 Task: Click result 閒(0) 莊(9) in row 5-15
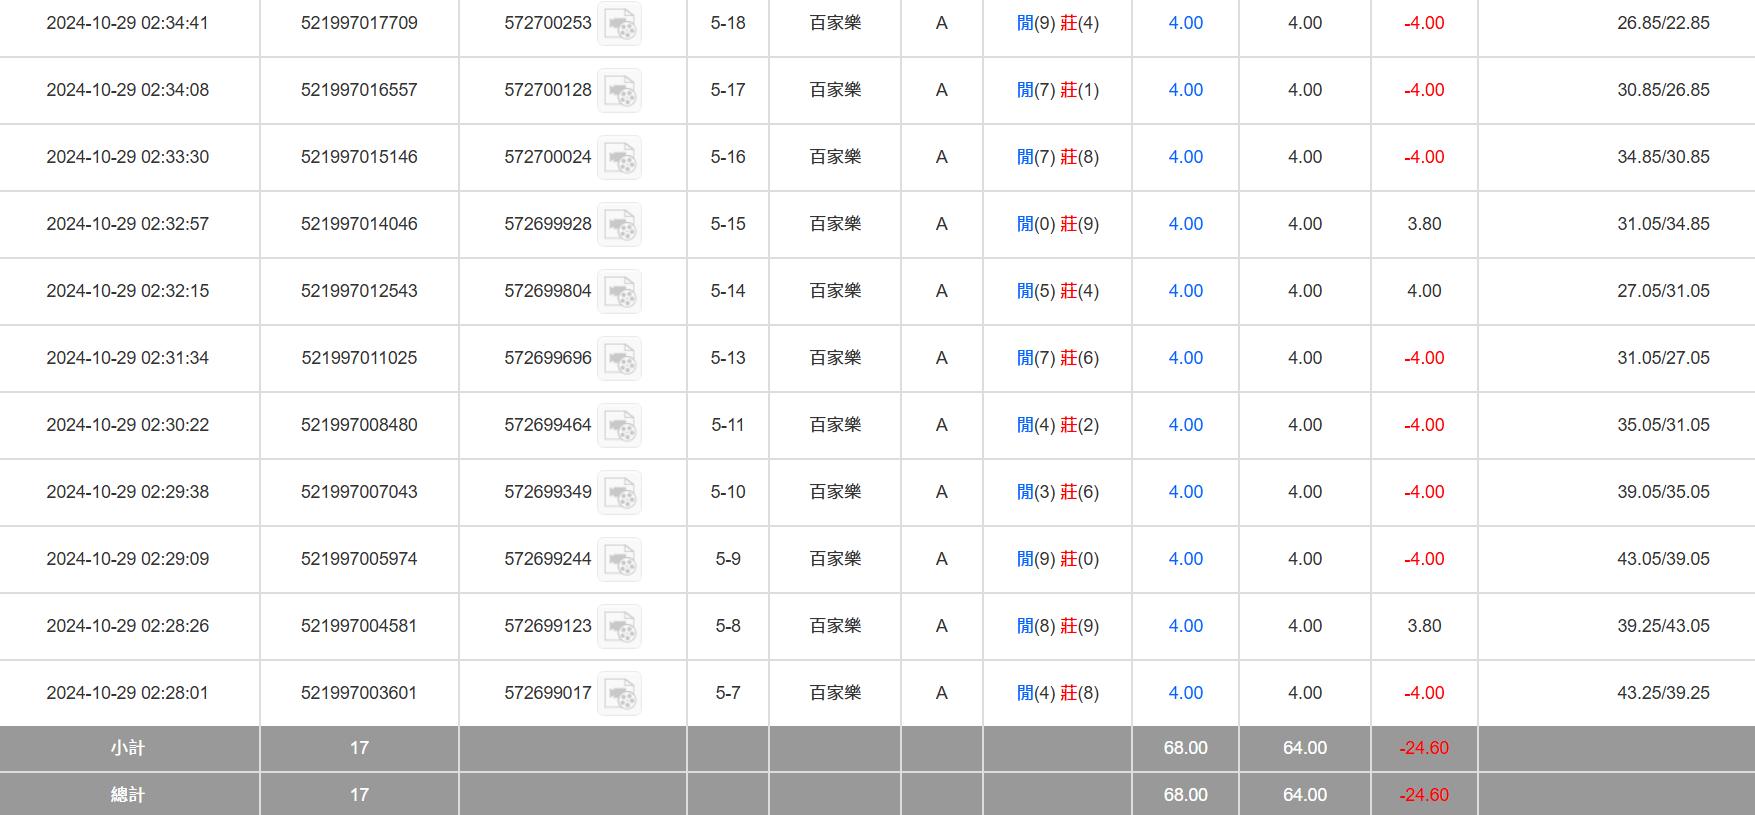[x=1057, y=224]
